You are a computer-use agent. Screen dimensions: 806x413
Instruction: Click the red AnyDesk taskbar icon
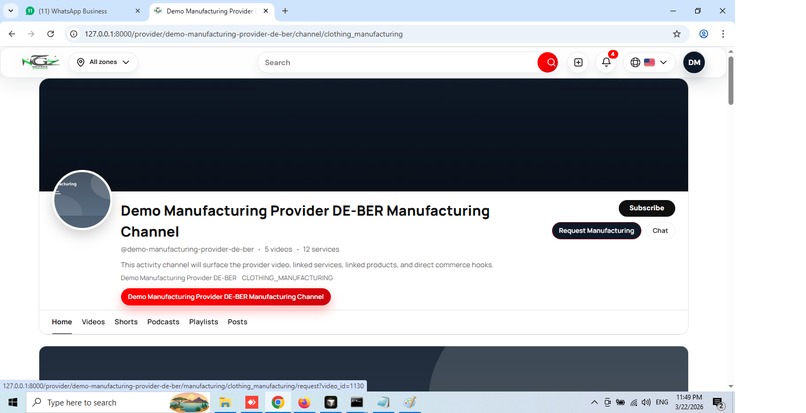pos(251,402)
